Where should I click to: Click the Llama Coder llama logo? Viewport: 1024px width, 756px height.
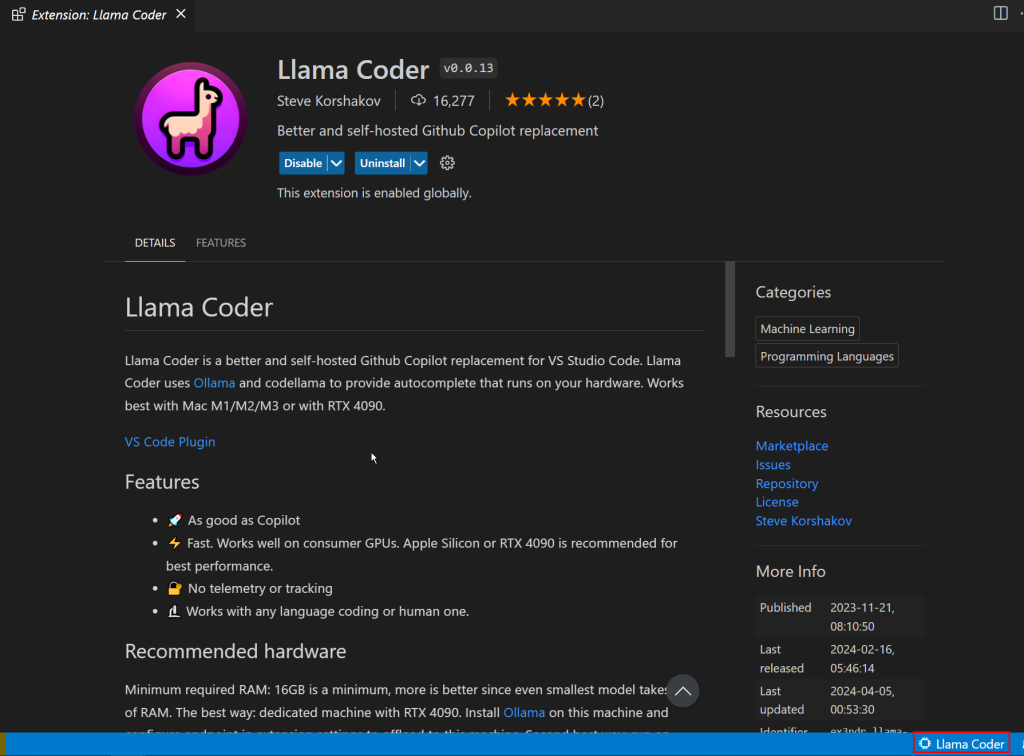point(190,117)
